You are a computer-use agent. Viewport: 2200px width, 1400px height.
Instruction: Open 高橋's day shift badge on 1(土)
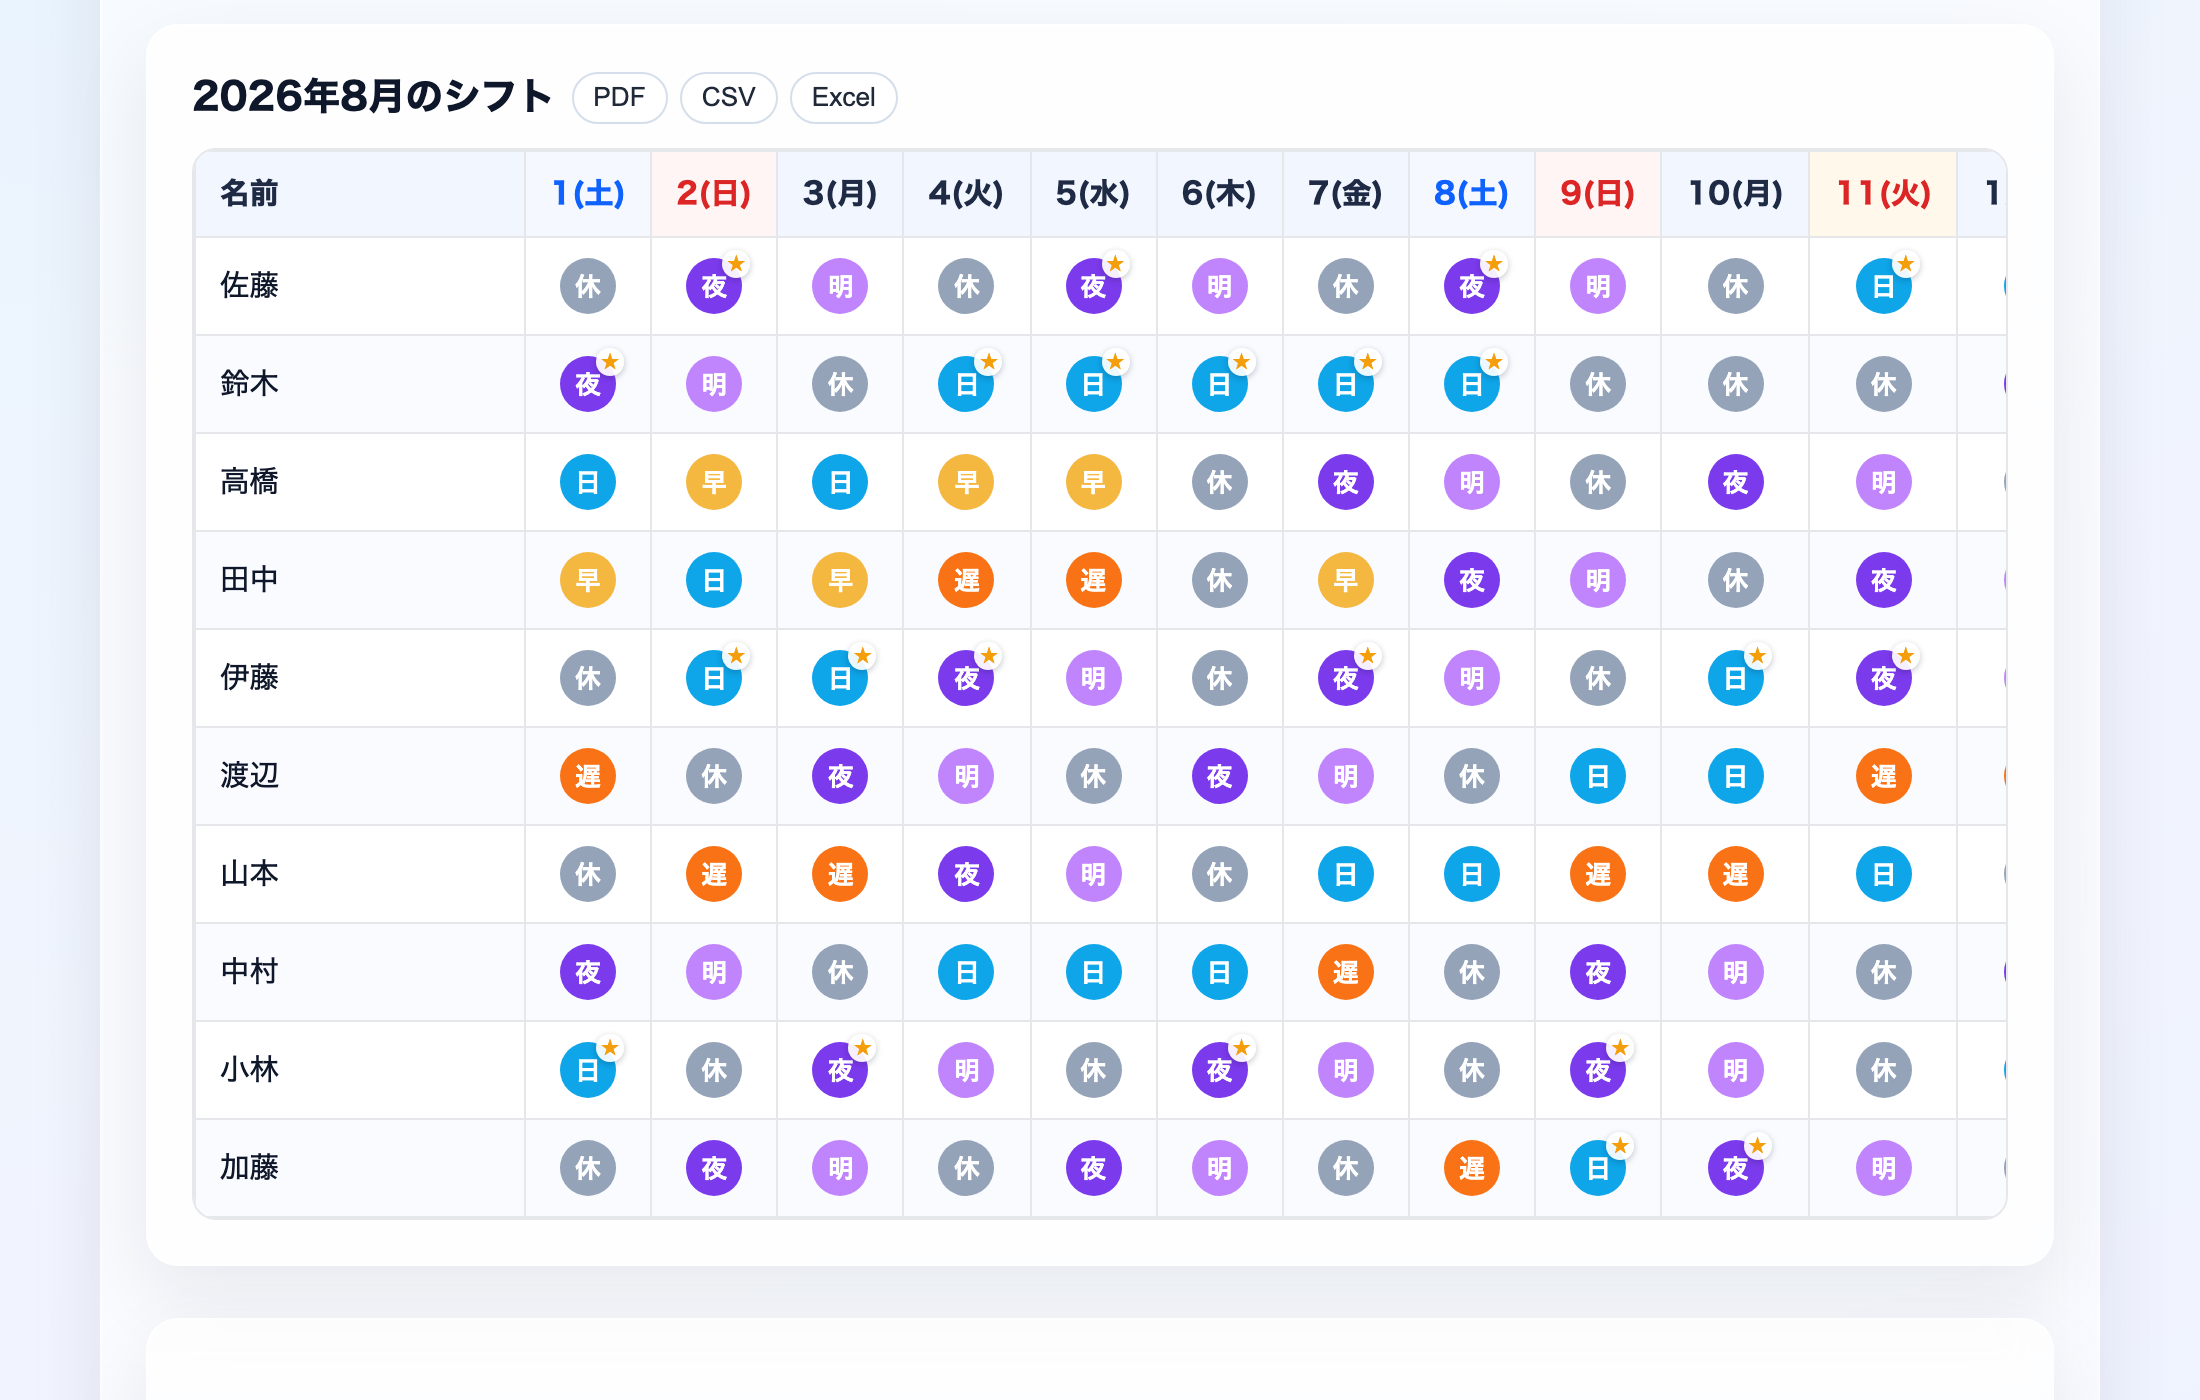(588, 482)
